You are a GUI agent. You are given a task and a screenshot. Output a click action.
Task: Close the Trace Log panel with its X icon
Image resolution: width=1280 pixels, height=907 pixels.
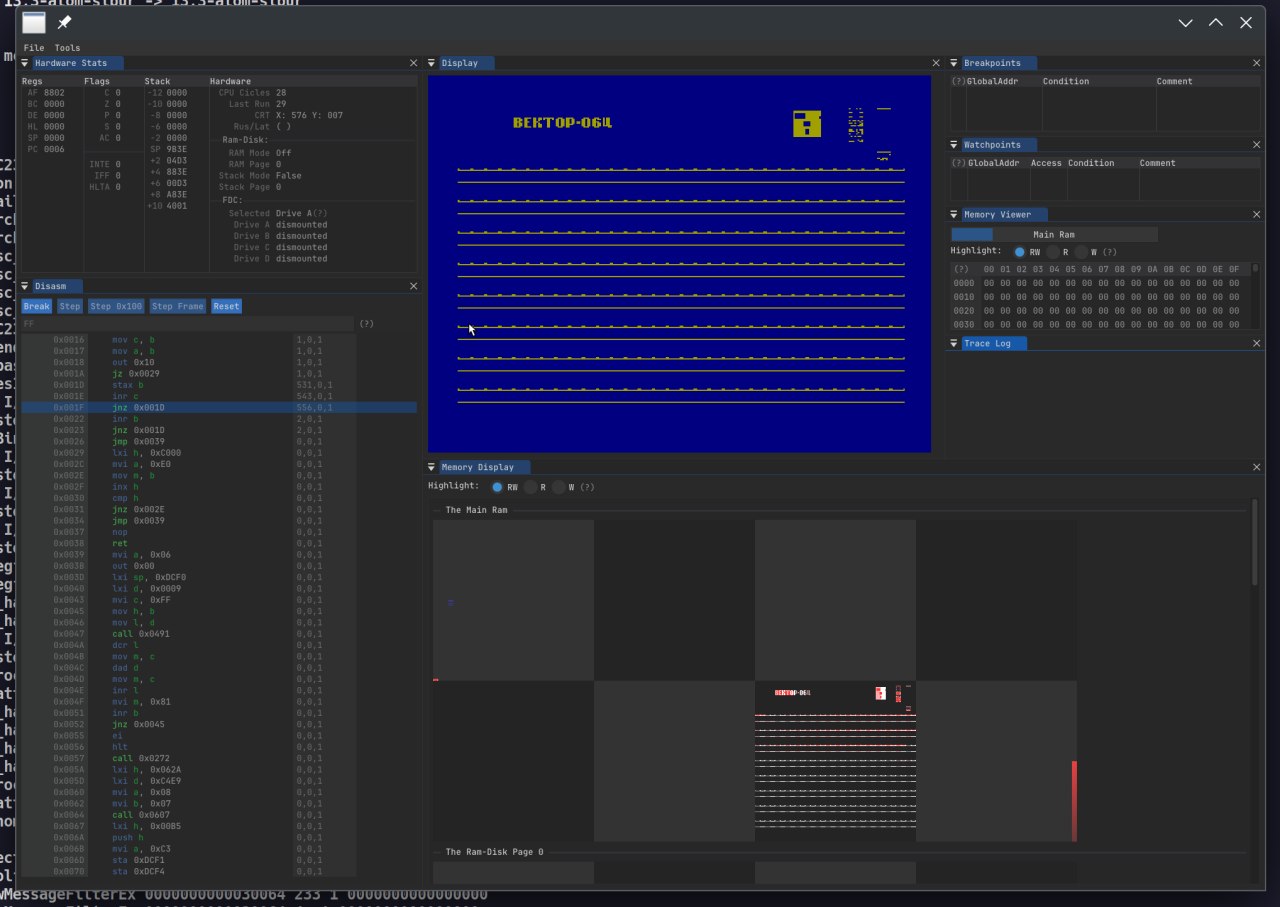click(1257, 343)
